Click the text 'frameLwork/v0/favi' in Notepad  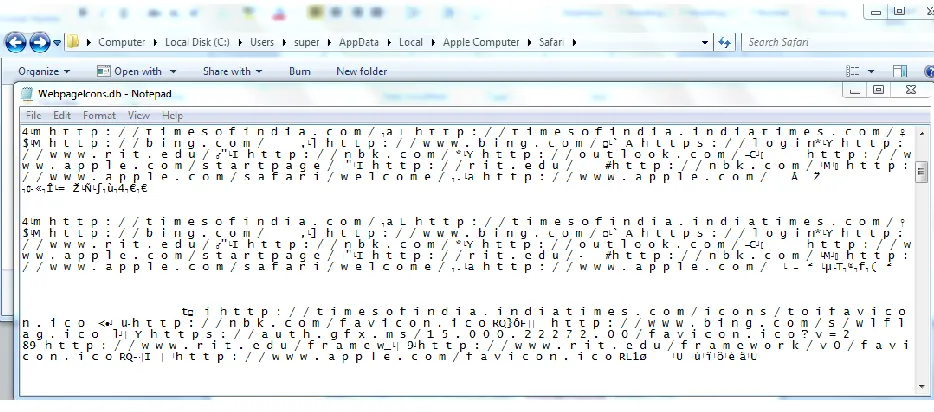pyautogui.click(x=793, y=345)
